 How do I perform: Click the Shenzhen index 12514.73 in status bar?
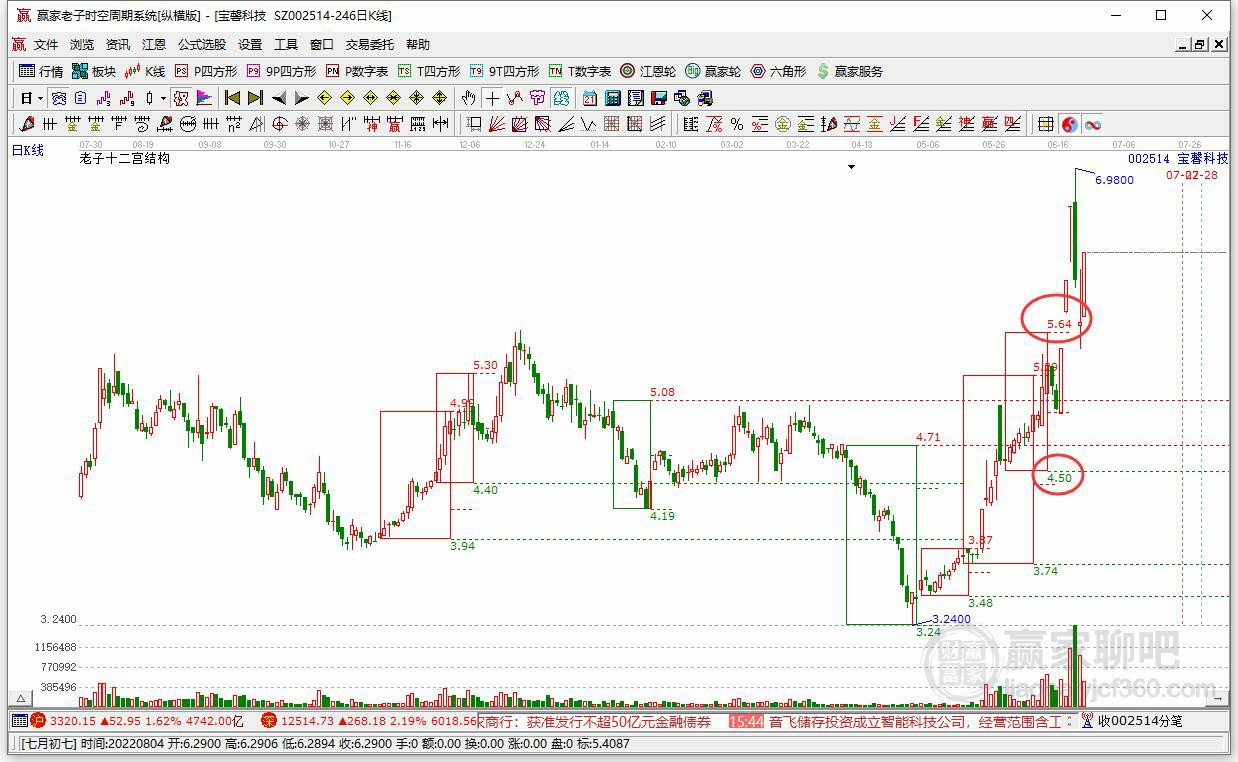(309, 721)
